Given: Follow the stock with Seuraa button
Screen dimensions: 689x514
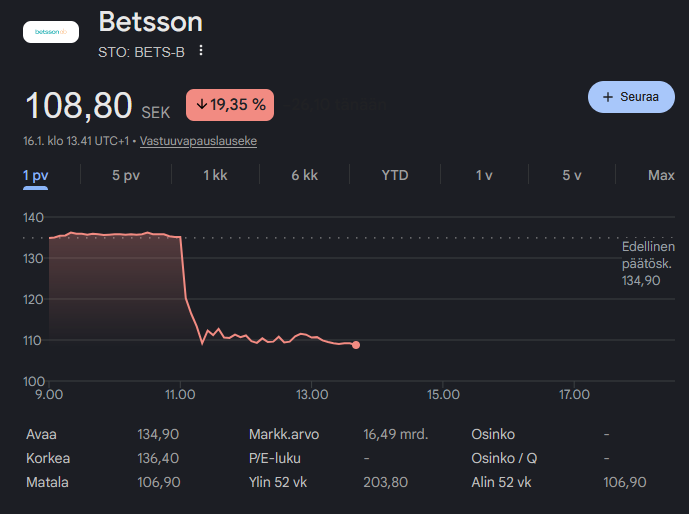Looking at the screenshot, I should [631, 97].
